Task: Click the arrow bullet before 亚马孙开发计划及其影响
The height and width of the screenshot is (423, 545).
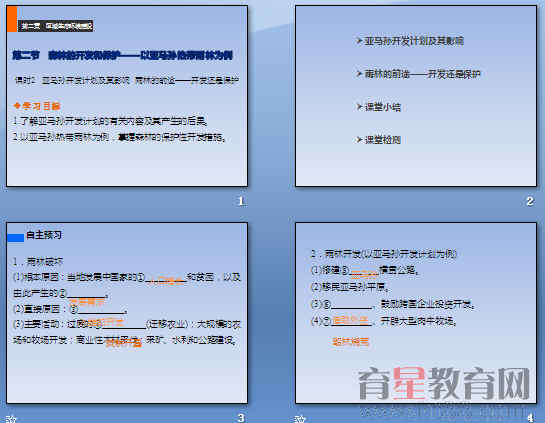Action: point(359,41)
